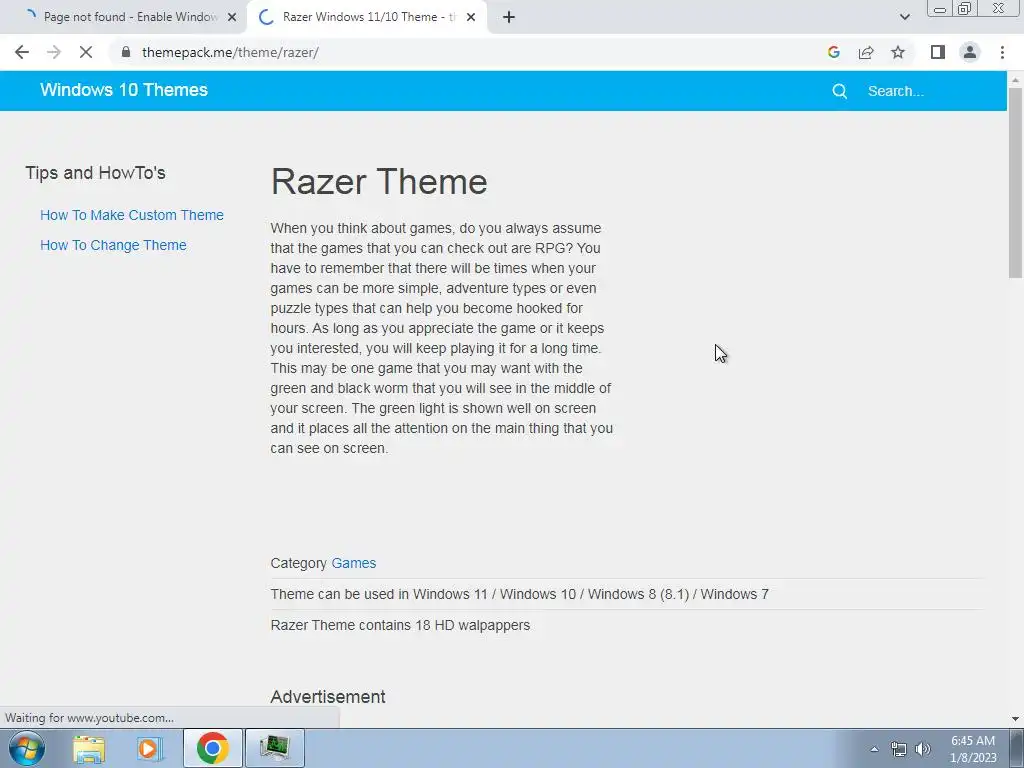Expand the tab search dropdown arrow
The height and width of the screenshot is (768, 1024).
(904, 17)
